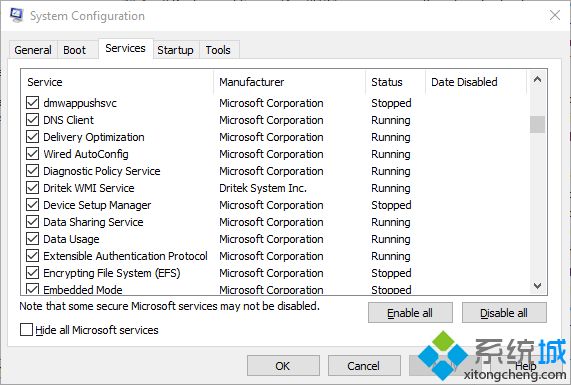Click Running status of DNS Client
Image resolution: width=571 pixels, height=385 pixels.
coord(391,120)
